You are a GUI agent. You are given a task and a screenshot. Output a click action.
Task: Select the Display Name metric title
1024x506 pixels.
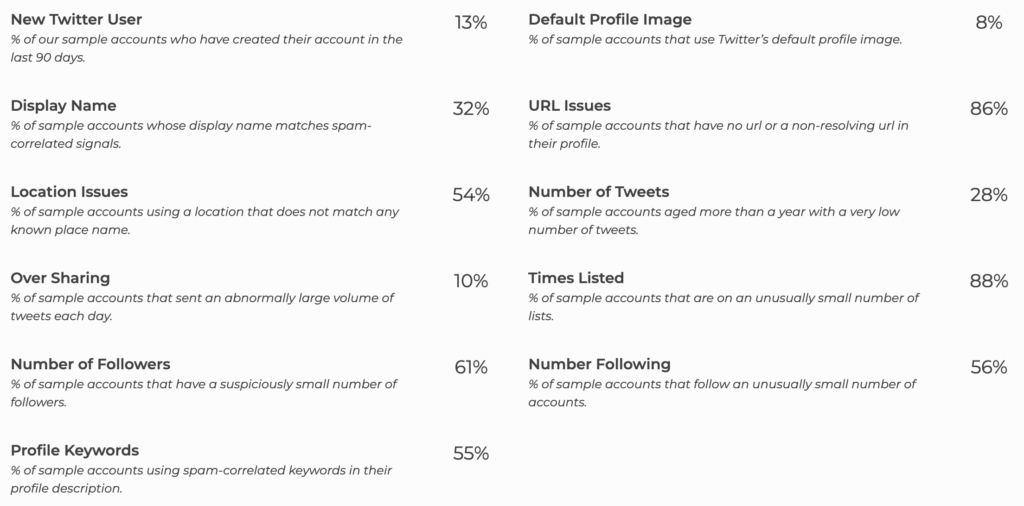(63, 106)
